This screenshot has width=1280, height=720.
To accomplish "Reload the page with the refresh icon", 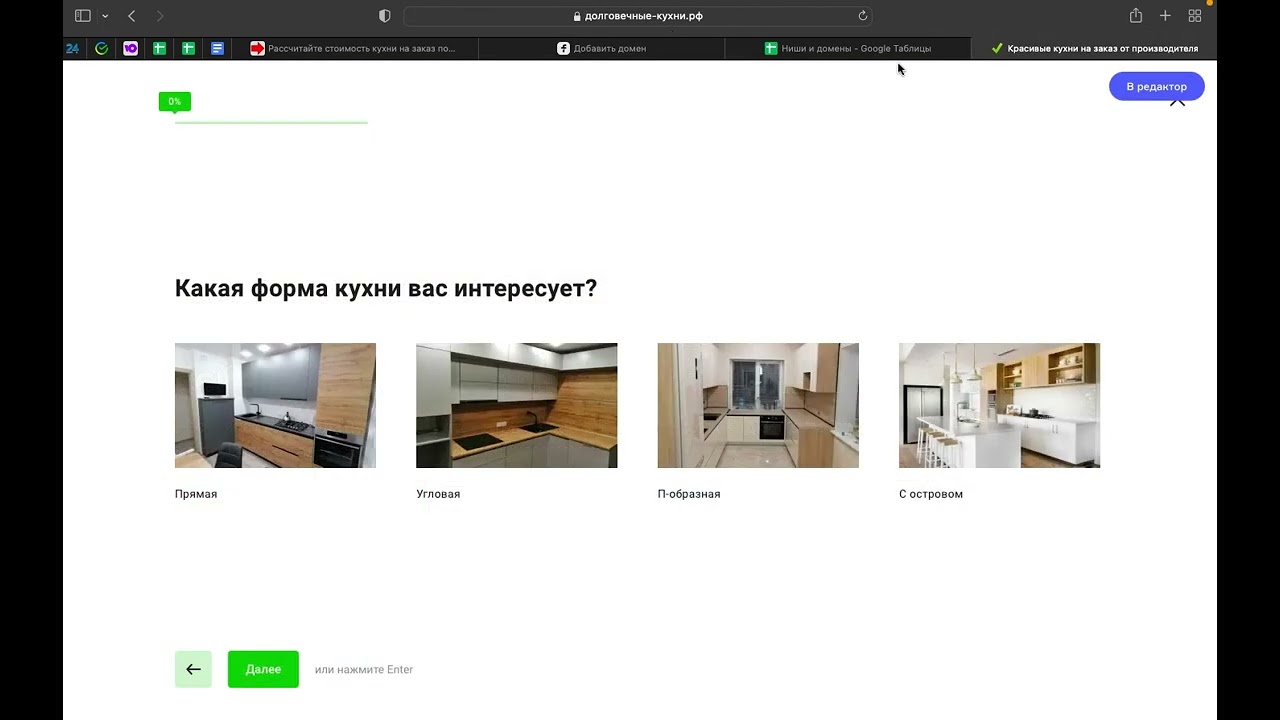I will [x=863, y=16].
